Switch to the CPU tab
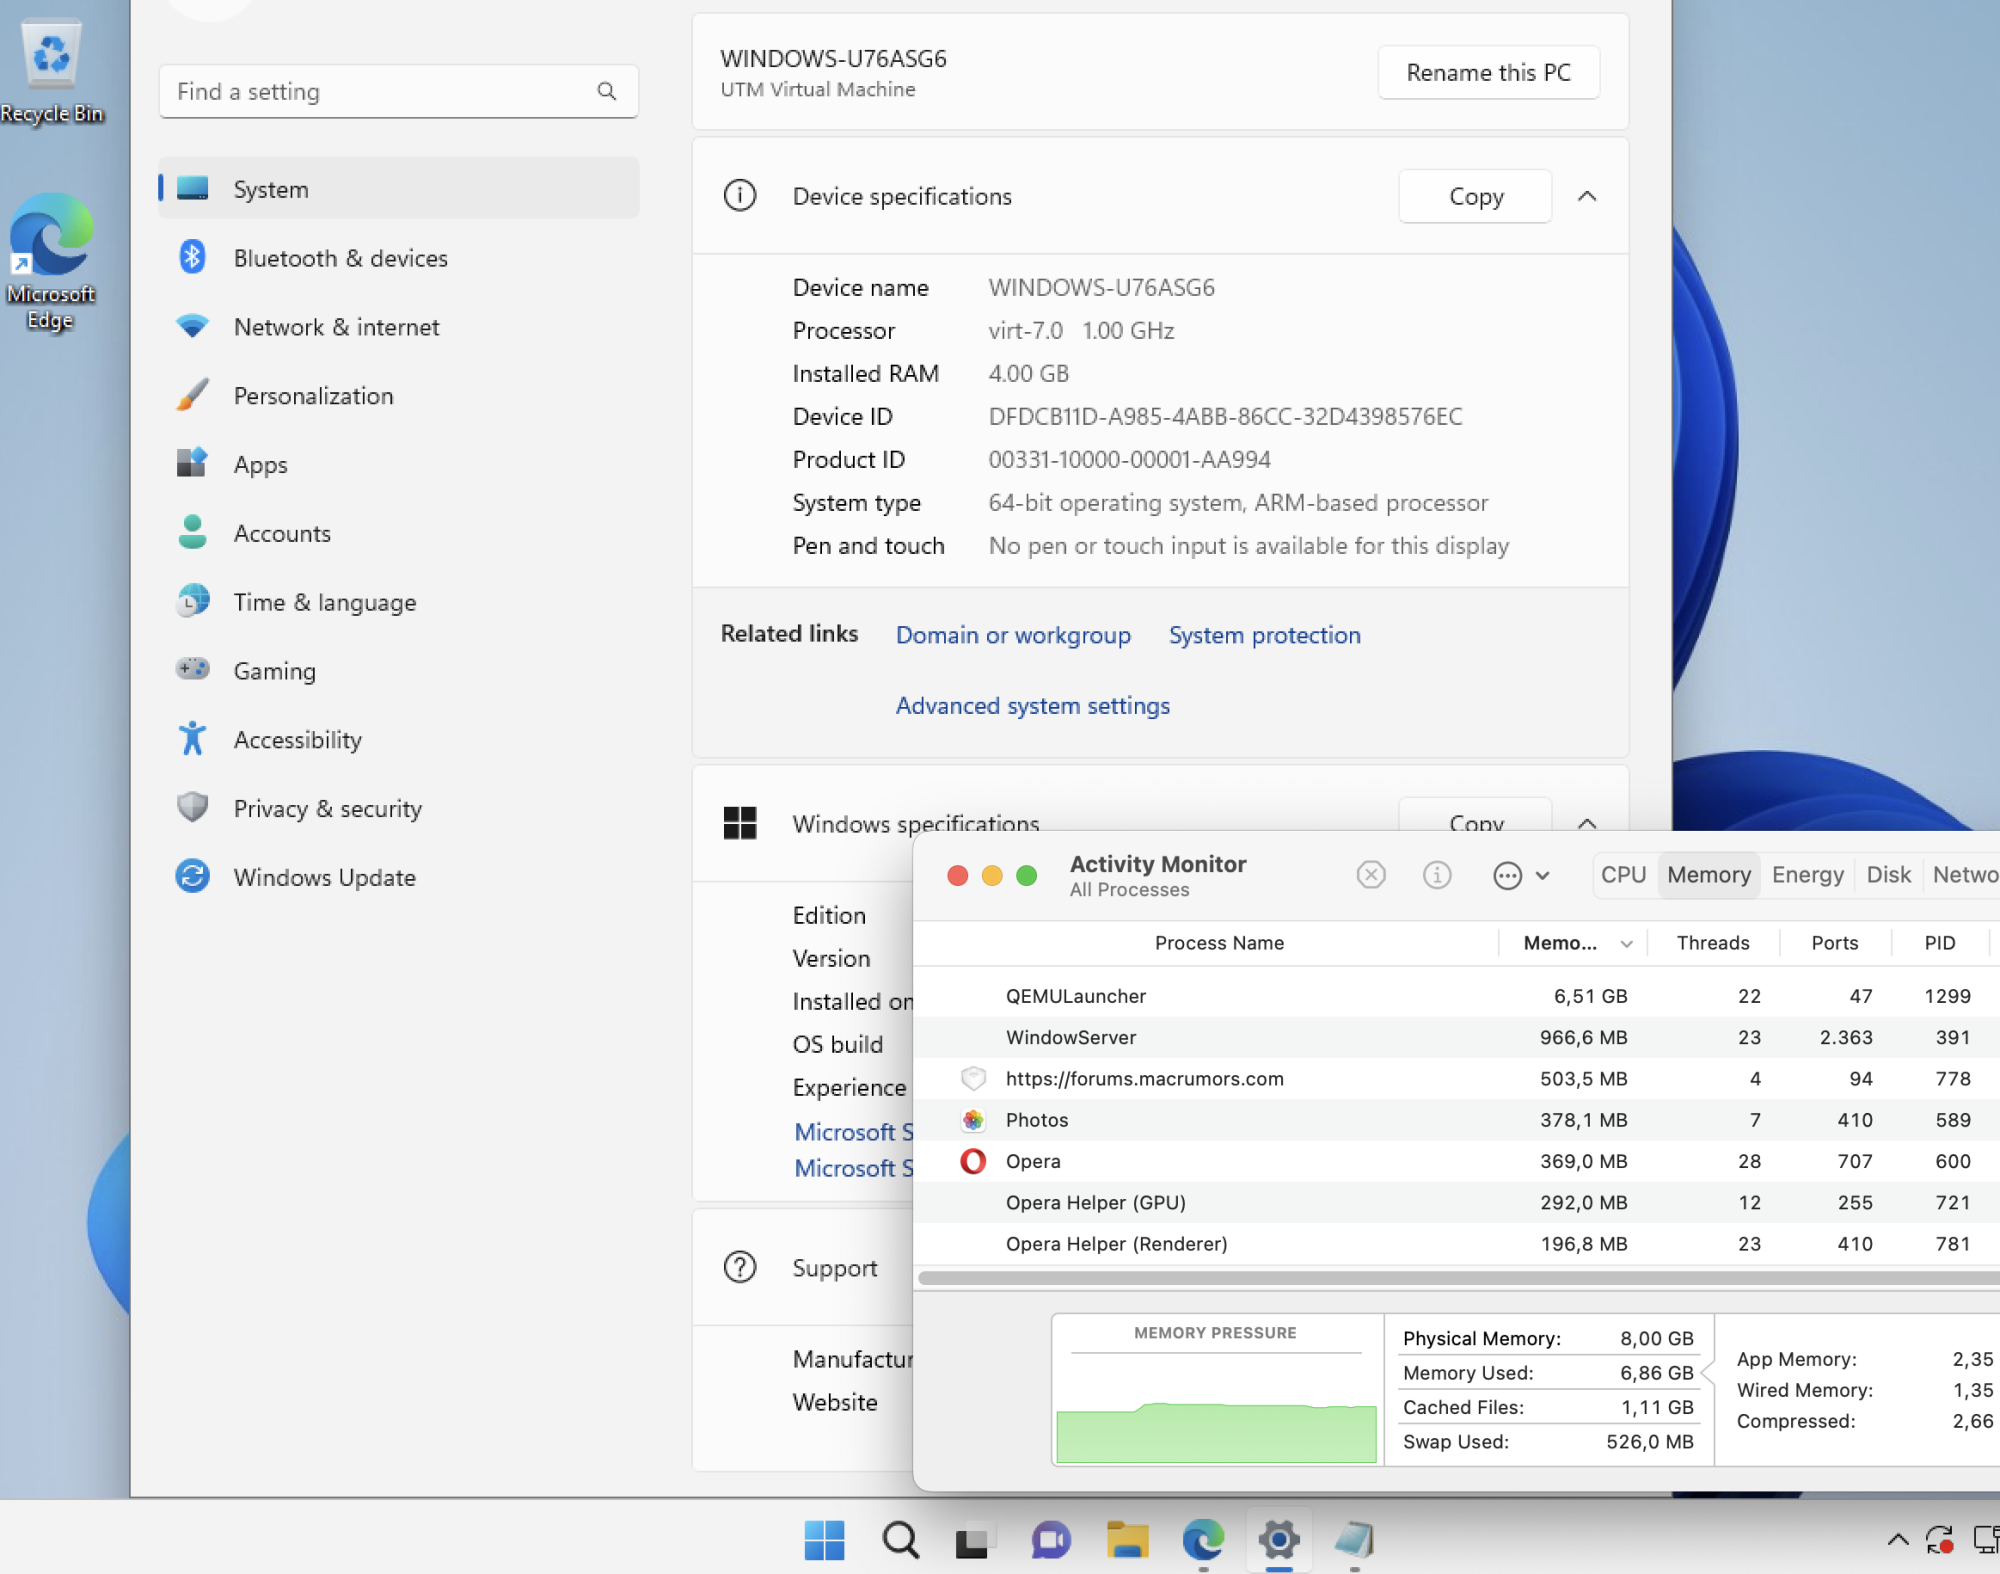The height and width of the screenshot is (1574, 2000). (x=1622, y=875)
